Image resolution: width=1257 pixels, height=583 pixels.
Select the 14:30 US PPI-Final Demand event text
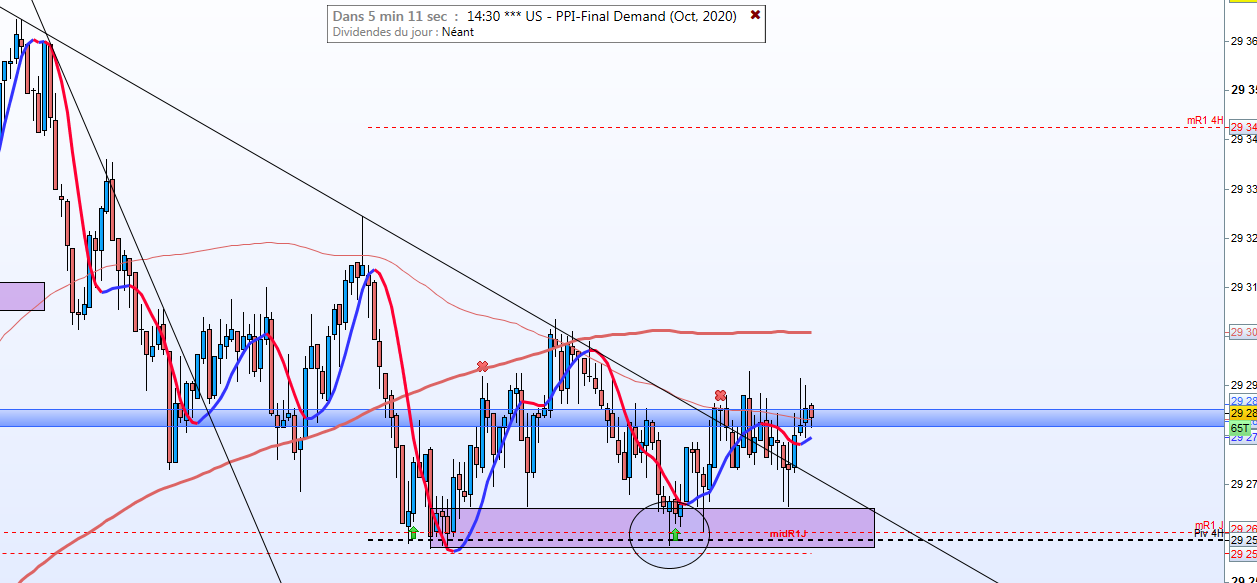point(601,16)
